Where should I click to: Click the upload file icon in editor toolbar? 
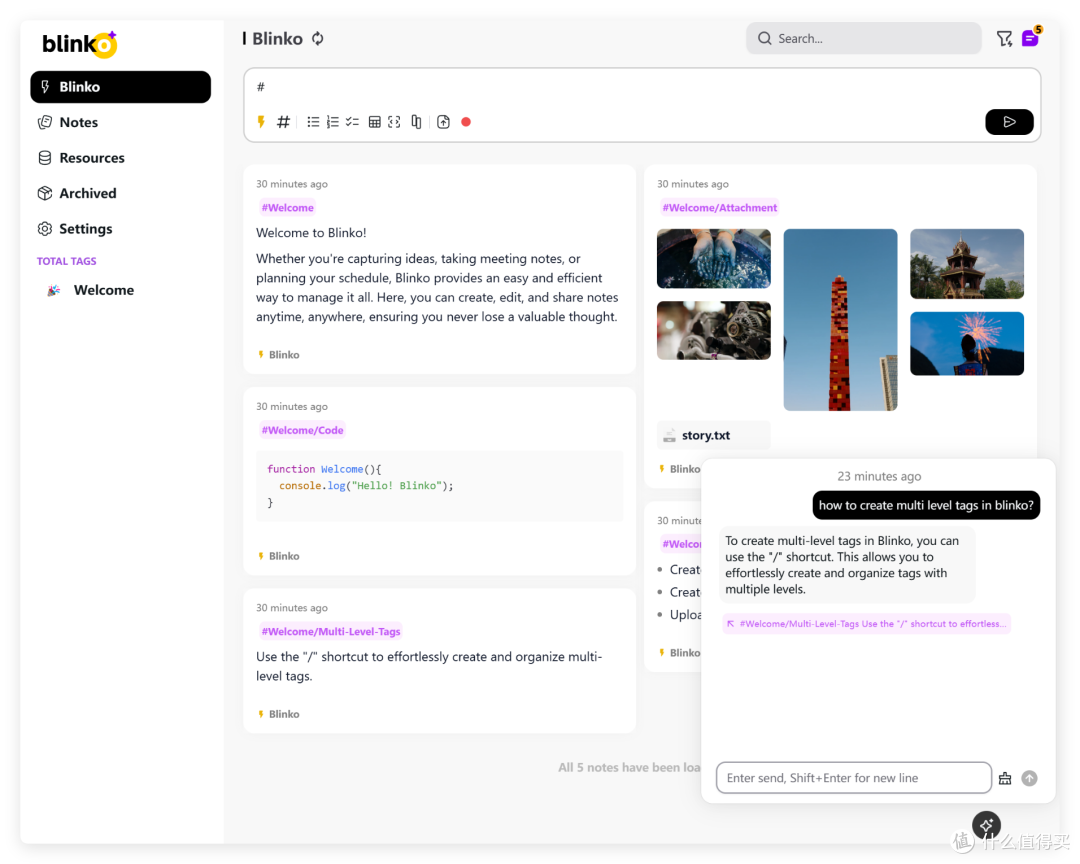tap(444, 122)
